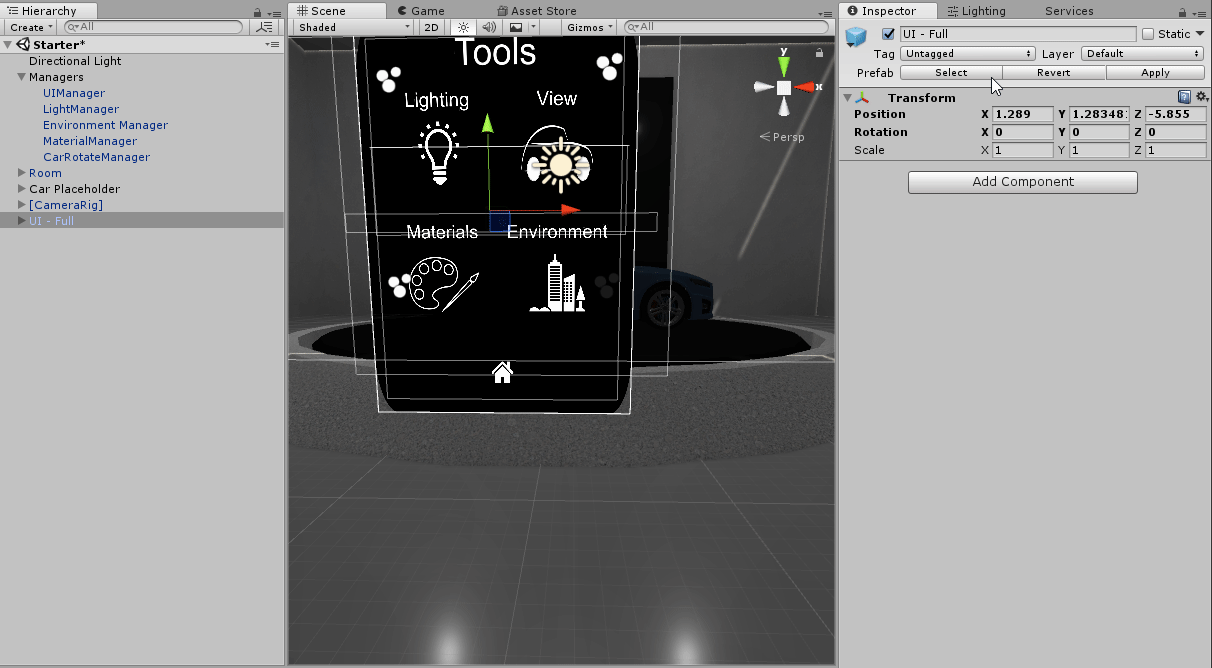
Task: Expand the Room tree item
Action: (21, 173)
